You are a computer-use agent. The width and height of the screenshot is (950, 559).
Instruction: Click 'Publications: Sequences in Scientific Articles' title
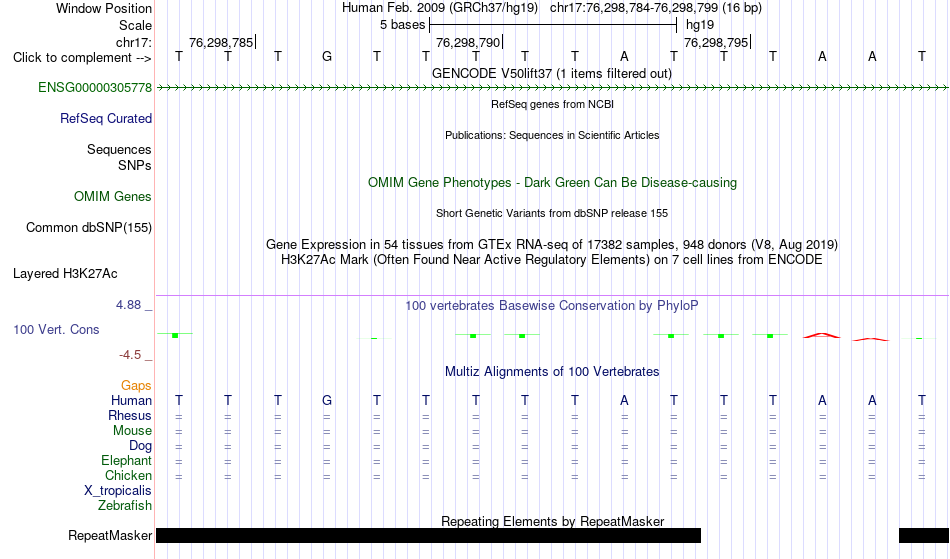coord(552,135)
